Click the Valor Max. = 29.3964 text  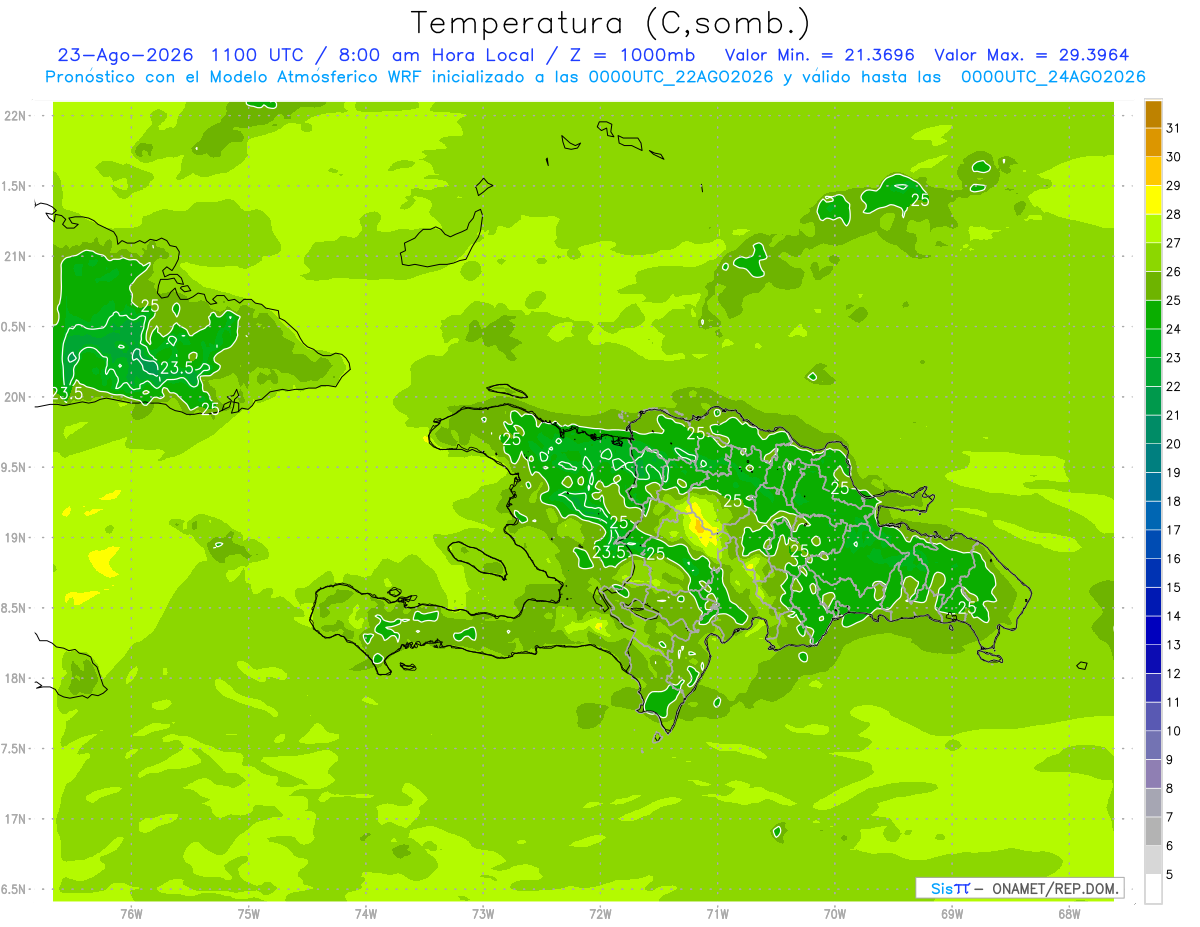pyautogui.click(x=1032, y=55)
